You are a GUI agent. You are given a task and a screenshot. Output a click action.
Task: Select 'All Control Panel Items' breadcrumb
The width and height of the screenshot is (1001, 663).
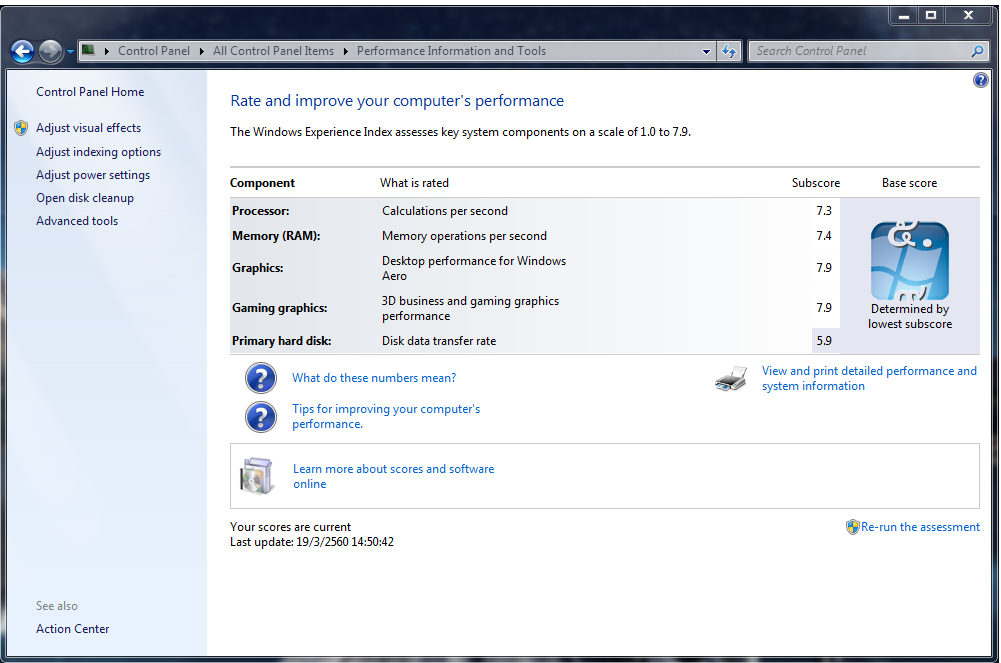[273, 51]
